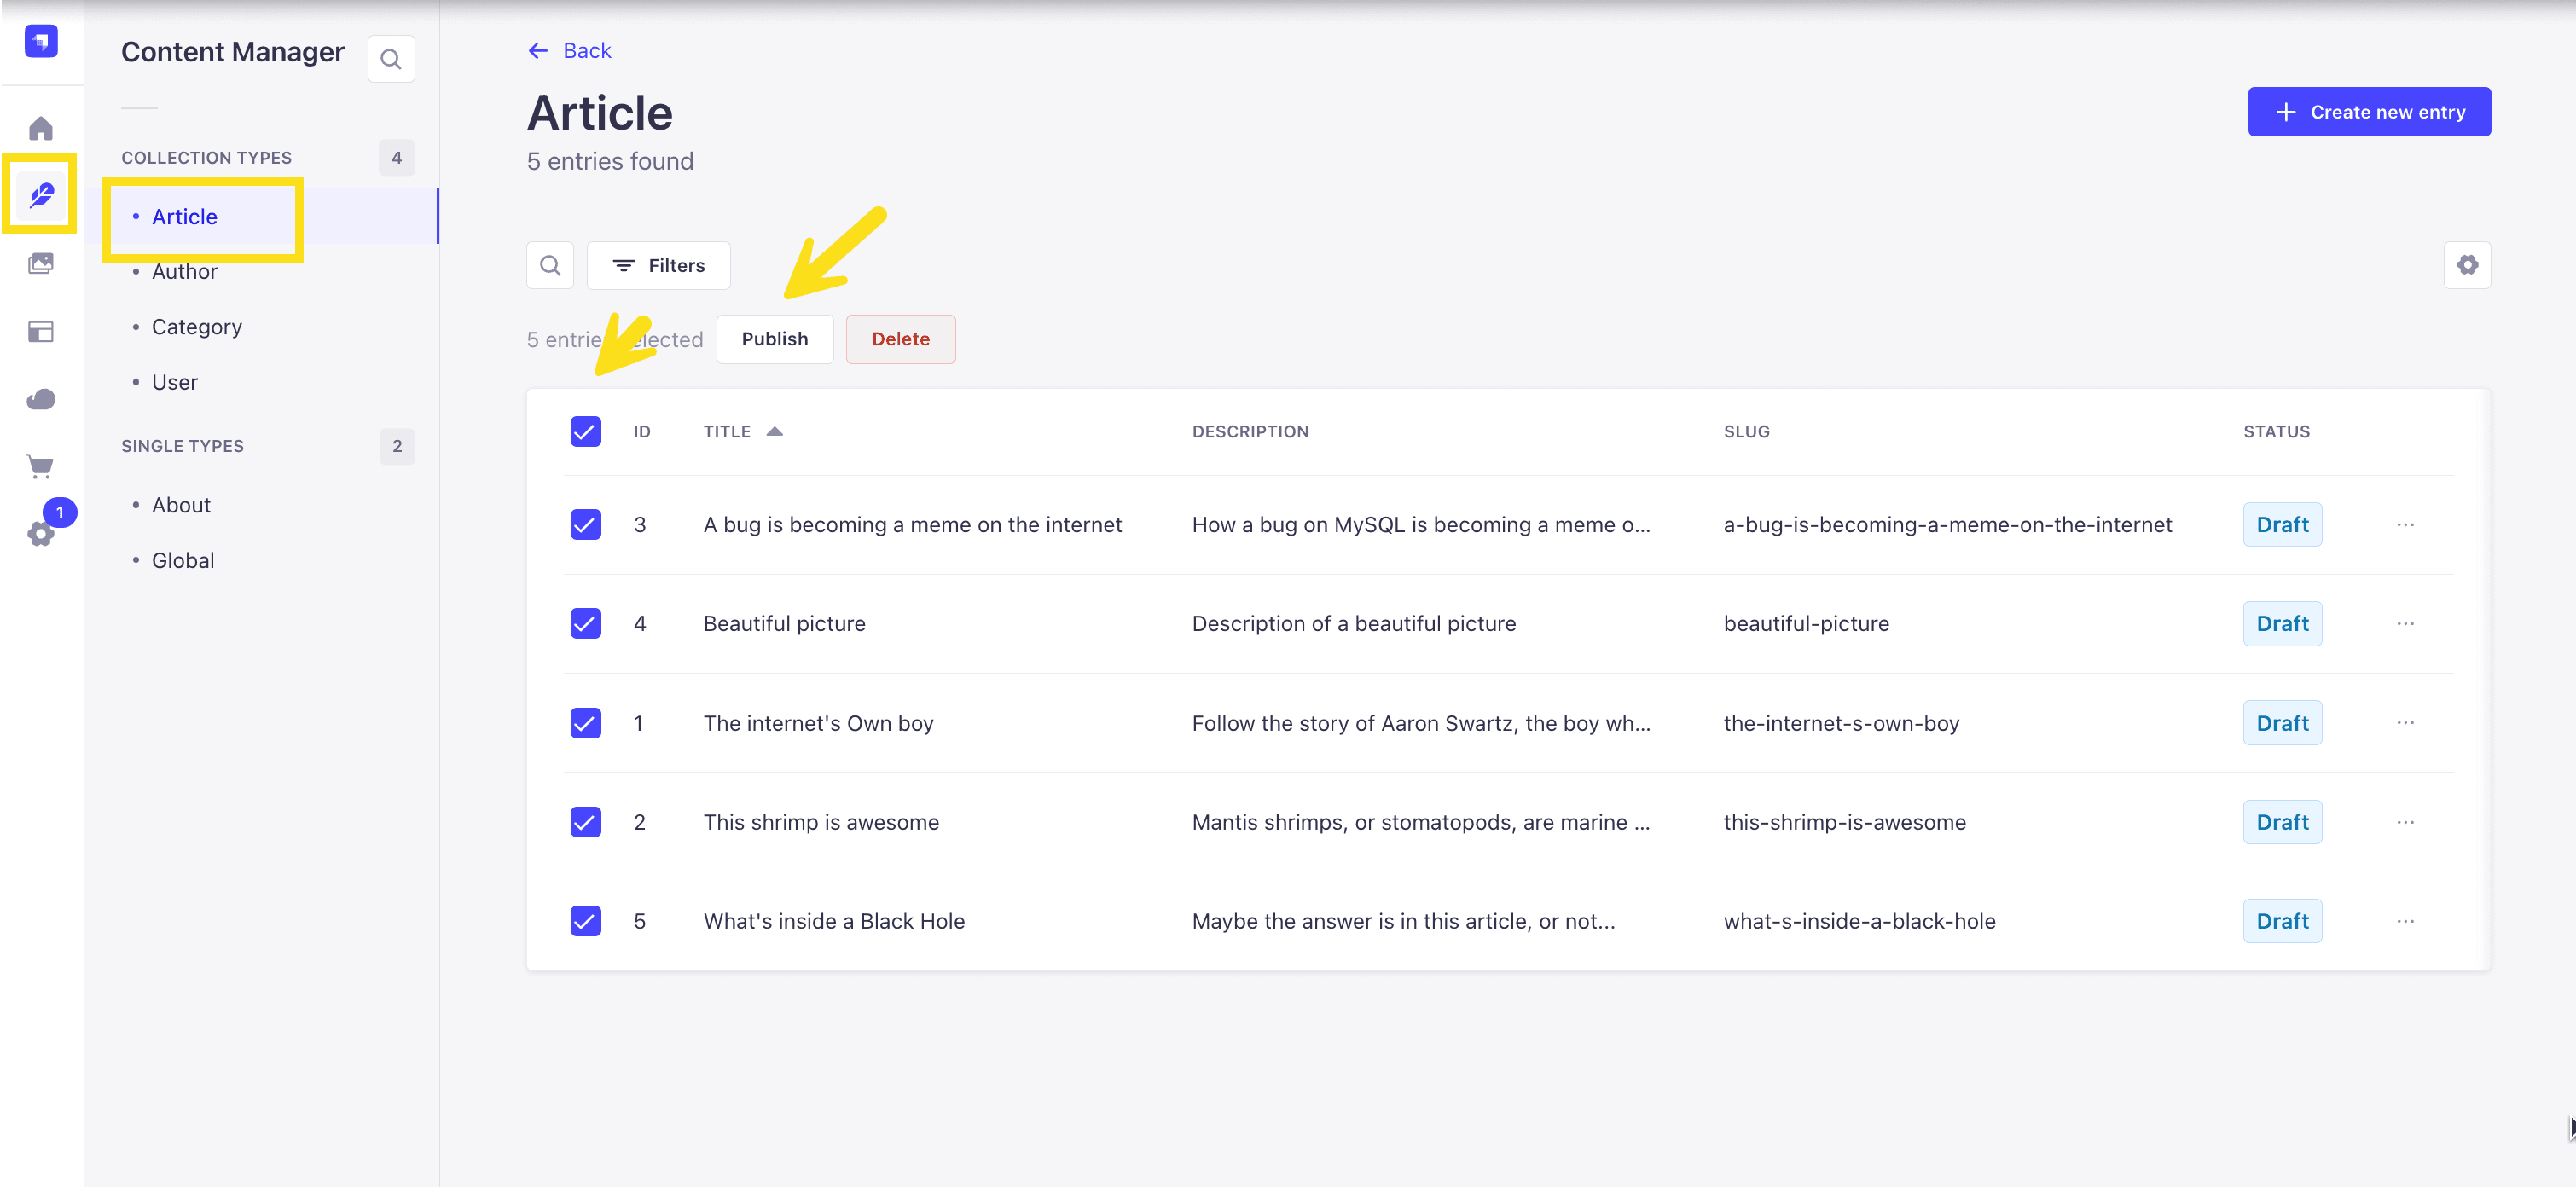
Task: Click title "The internet's Own boy"
Action: pyautogui.click(x=818, y=723)
